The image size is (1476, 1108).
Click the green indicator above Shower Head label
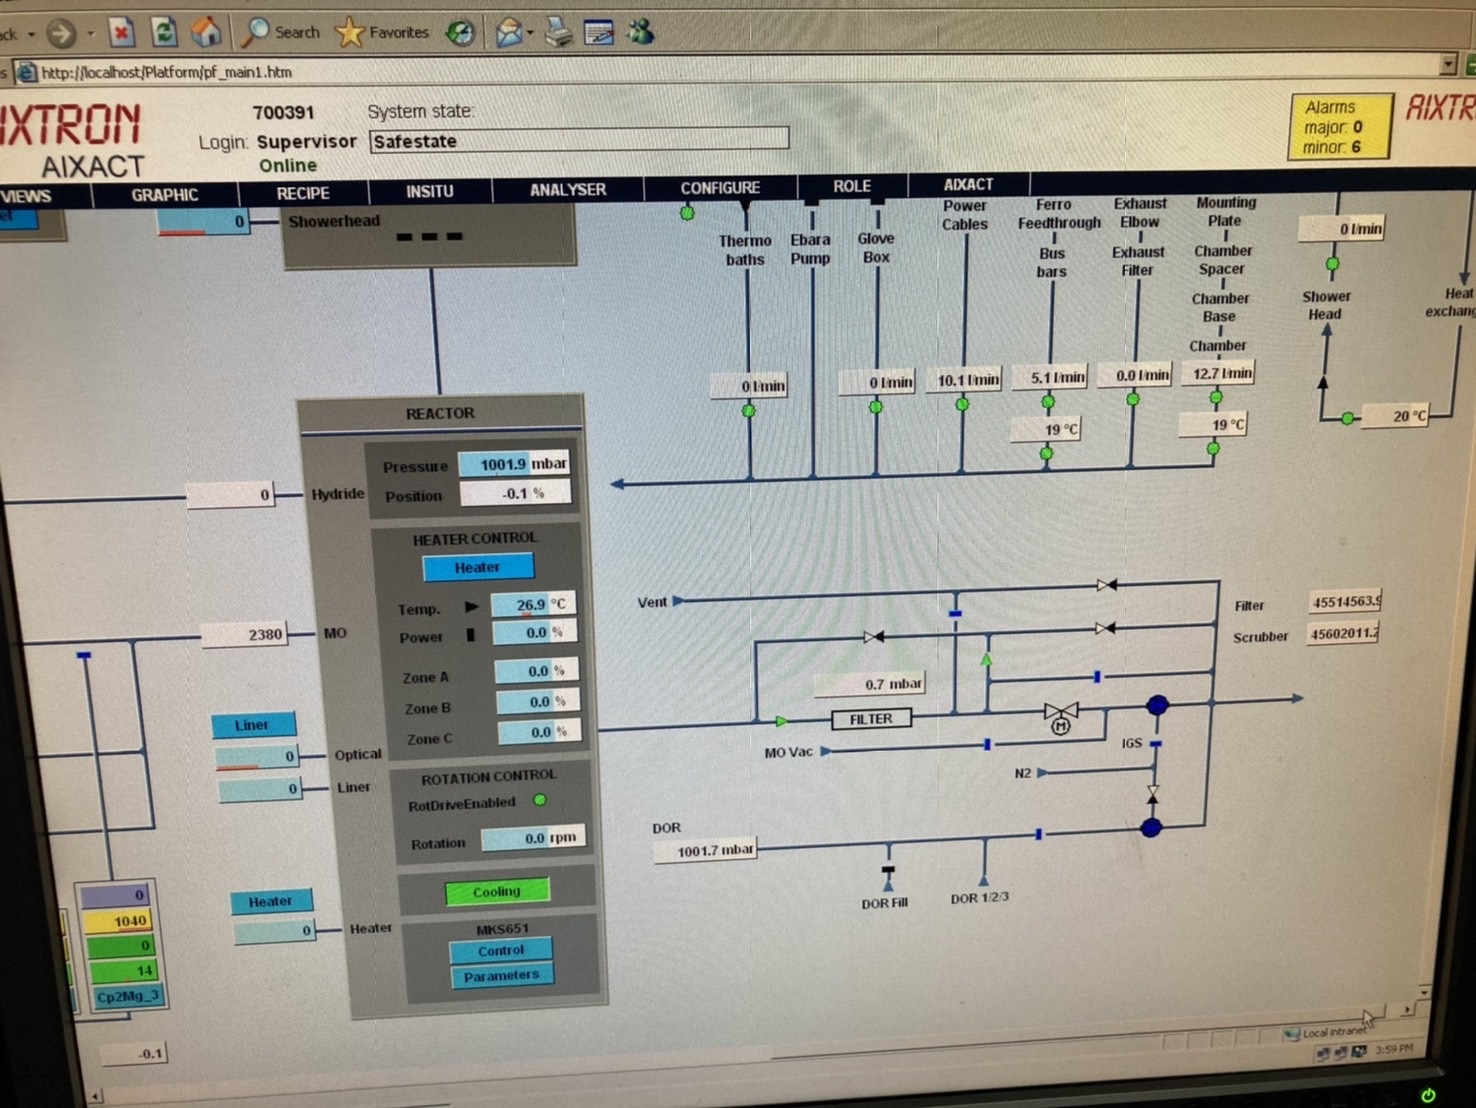click(x=1332, y=265)
